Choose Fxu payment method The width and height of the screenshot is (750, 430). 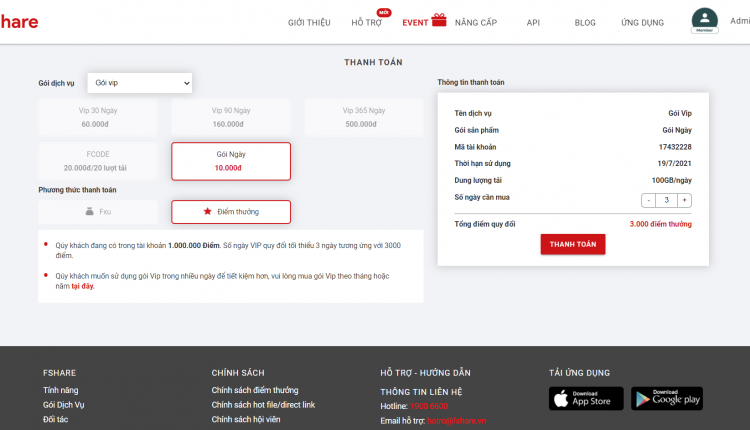pyautogui.click(x=98, y=212)
